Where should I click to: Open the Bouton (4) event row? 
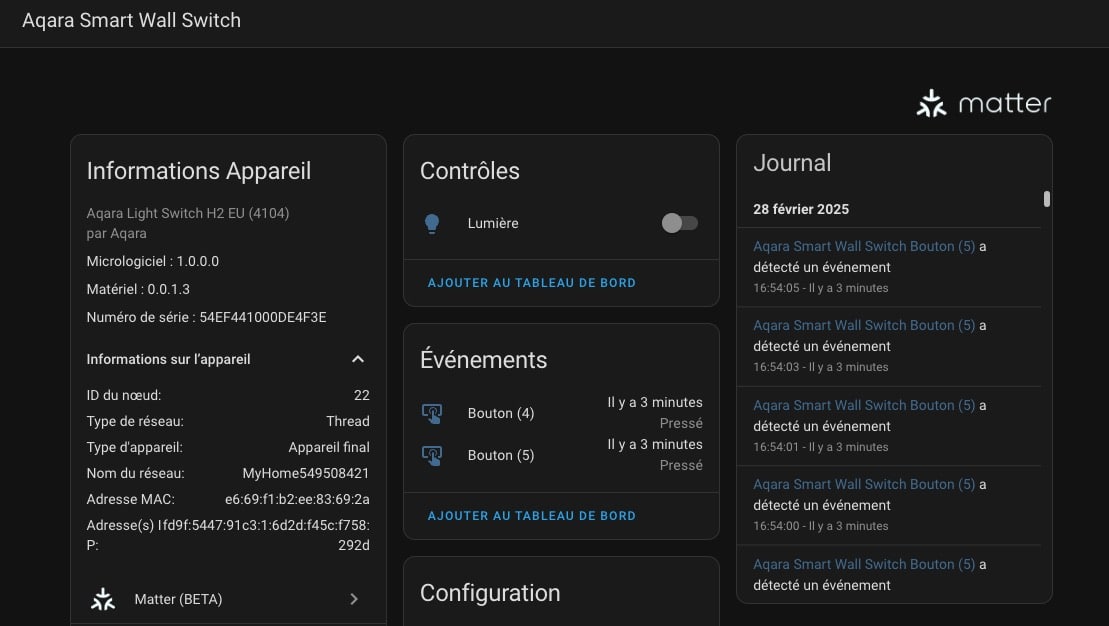[562, 413]
